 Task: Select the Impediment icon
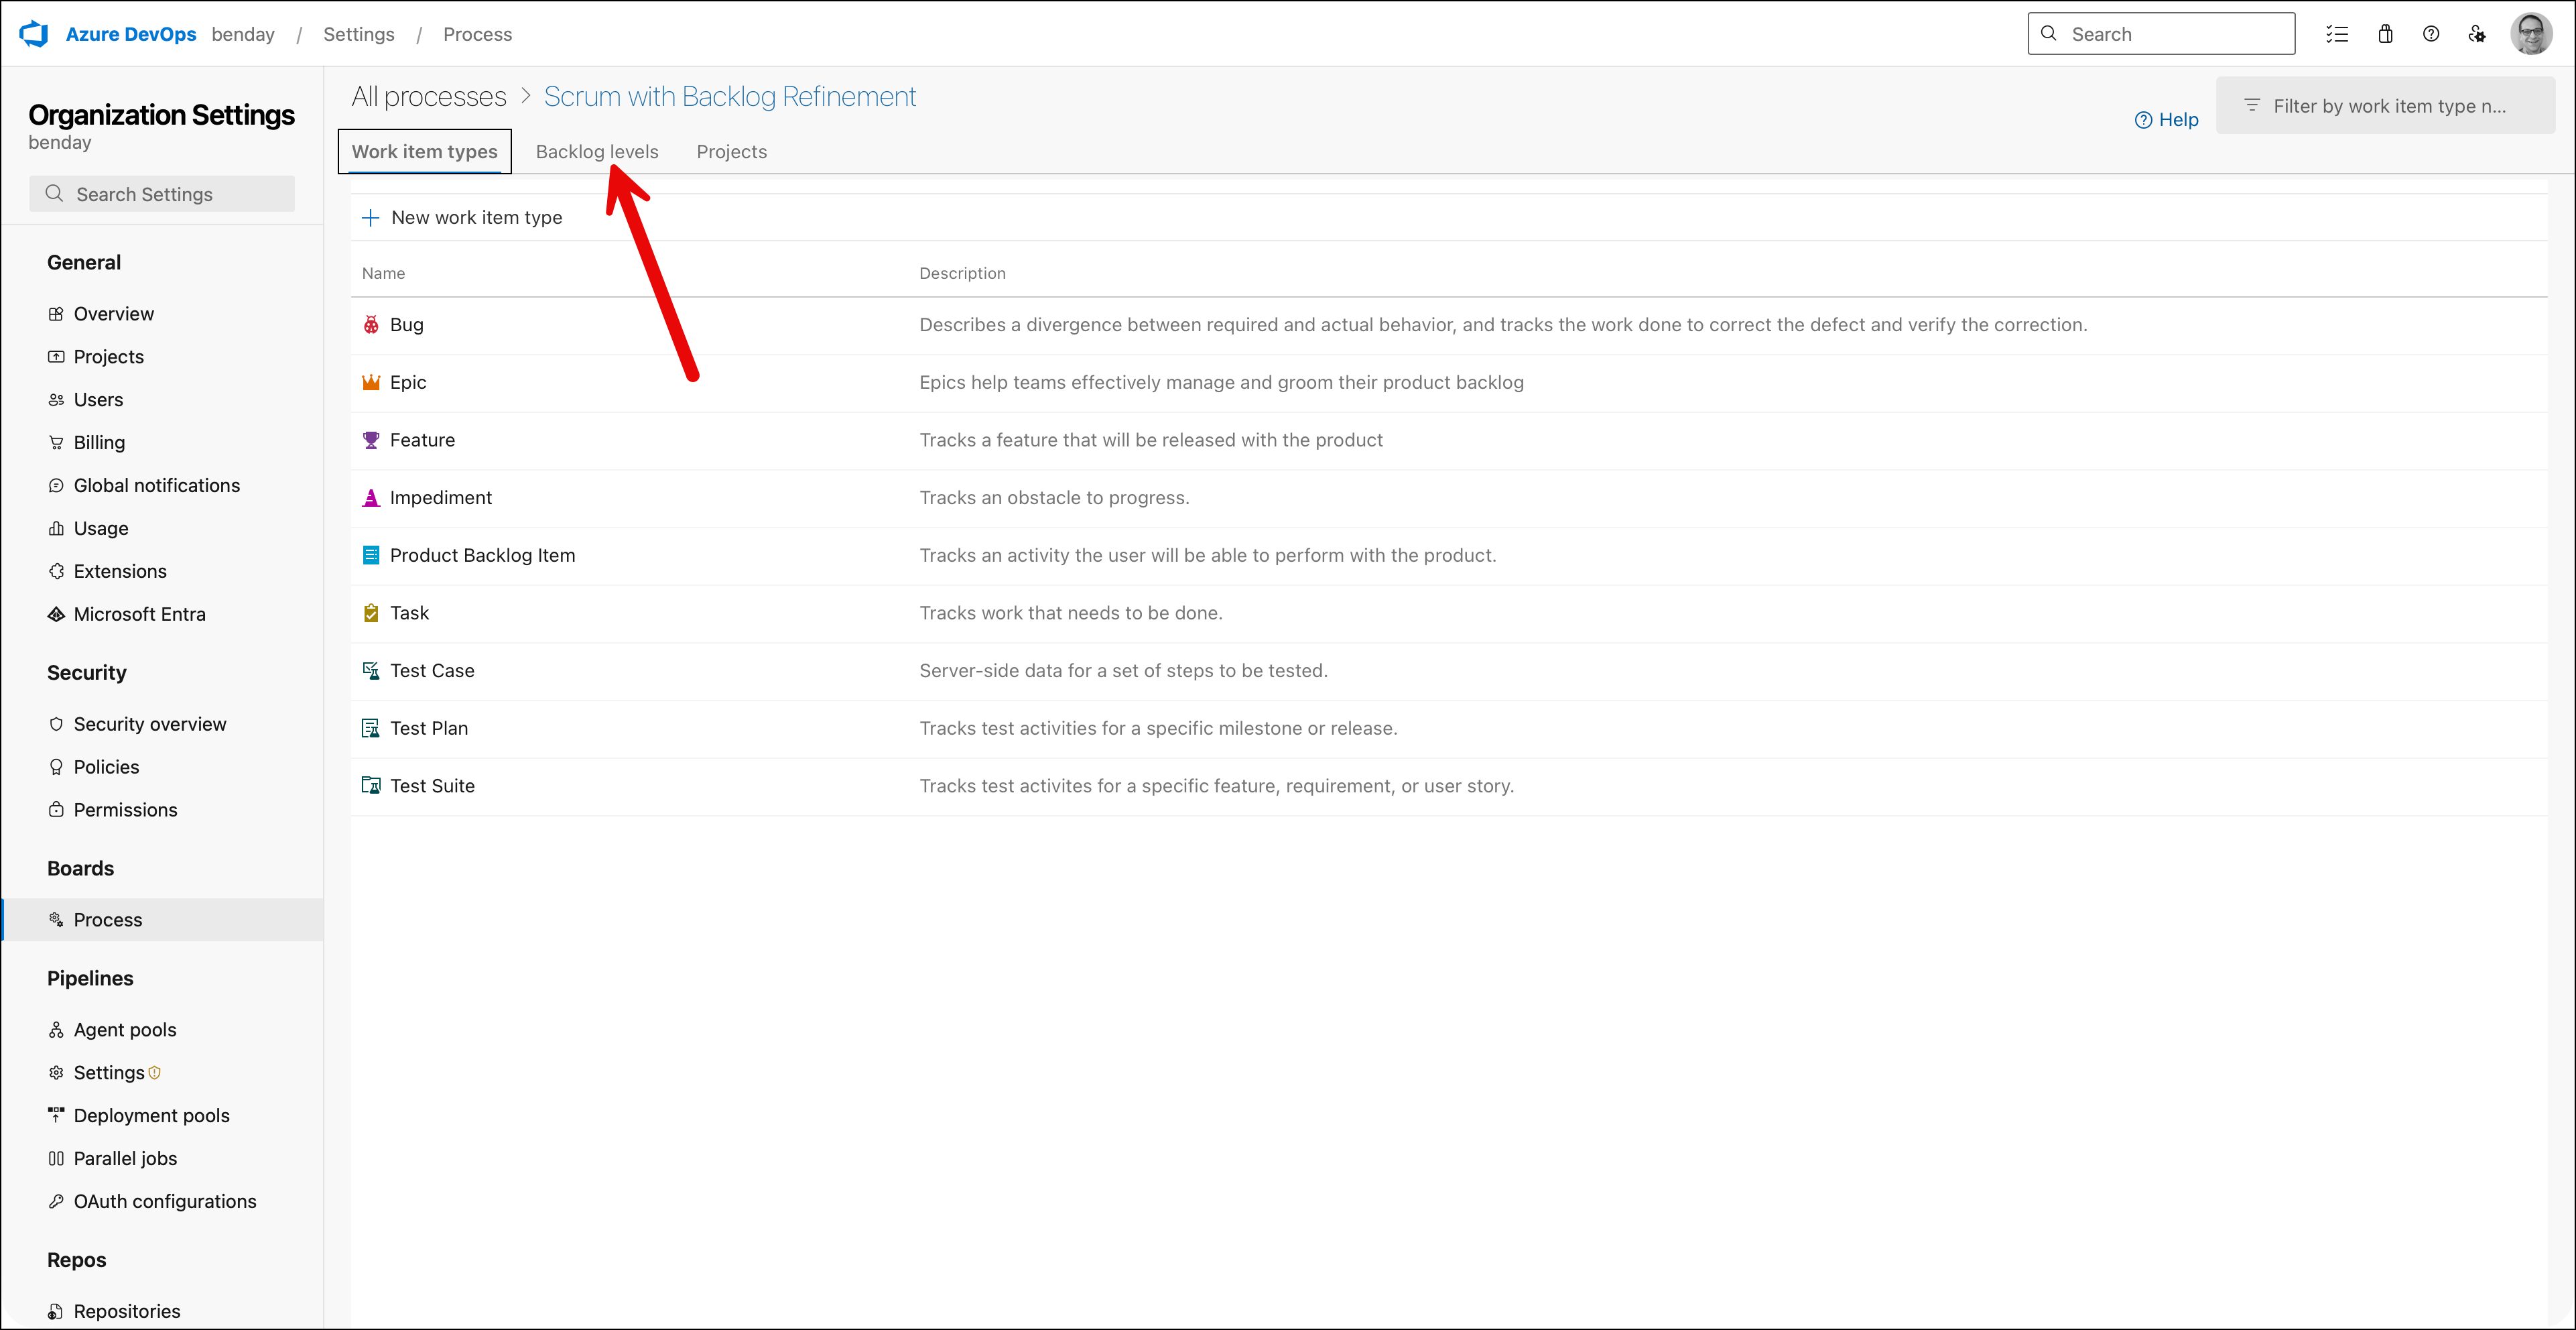[370, 497]
